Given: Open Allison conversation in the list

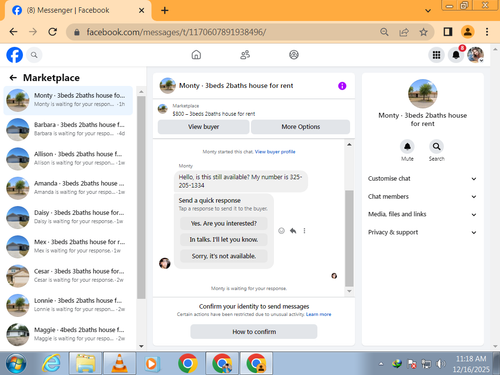Looking at the screenshot, I should click(68, 159).
